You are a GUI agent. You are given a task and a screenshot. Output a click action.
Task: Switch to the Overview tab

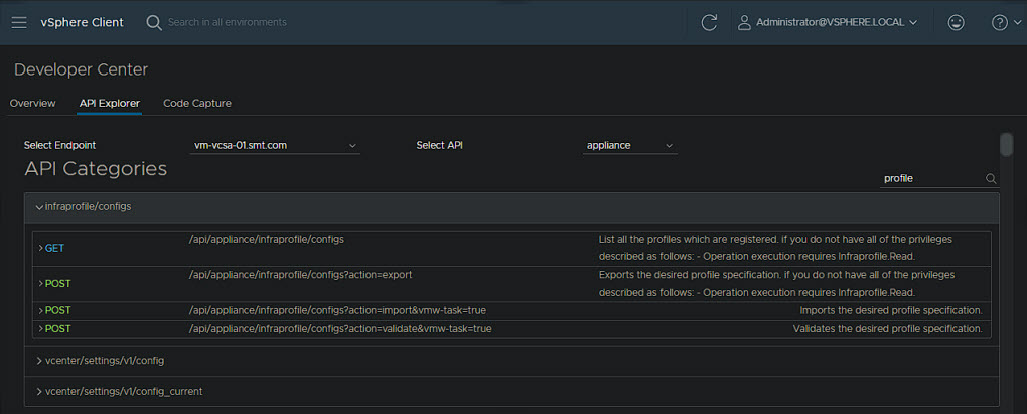coord(32,103)
